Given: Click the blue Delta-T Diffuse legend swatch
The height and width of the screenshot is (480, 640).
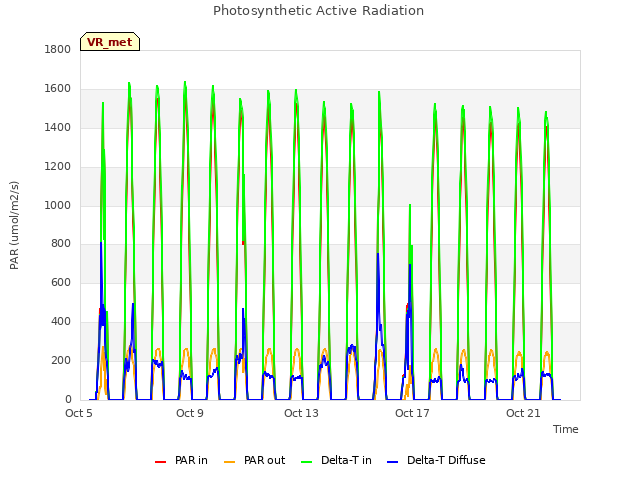Looking at the screenshot, I should click(393, 462).
